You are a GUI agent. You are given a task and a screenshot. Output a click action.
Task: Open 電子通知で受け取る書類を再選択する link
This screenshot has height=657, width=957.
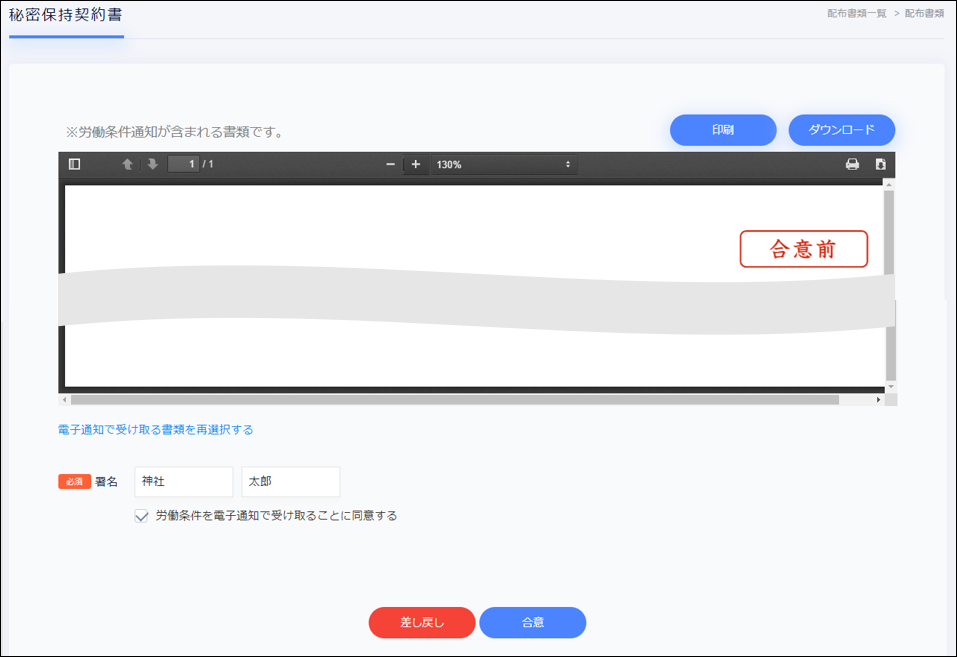[156, 430]
